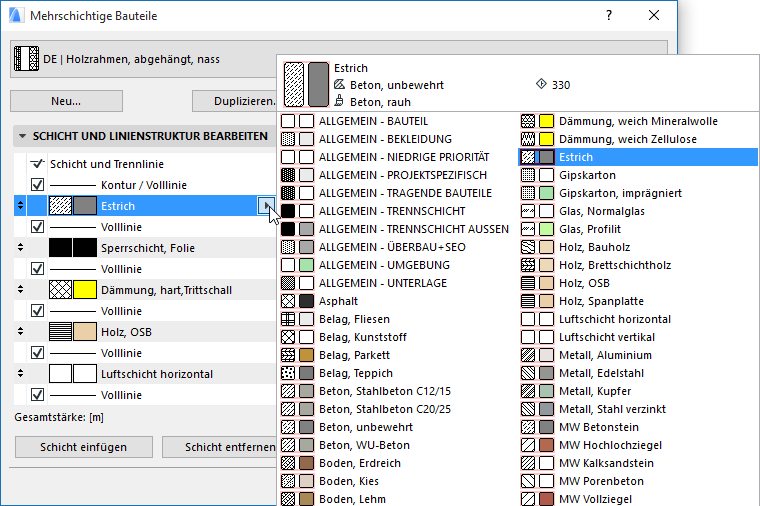Click the dotted icon of Gipskarton, imprägniert

[528, 193]
